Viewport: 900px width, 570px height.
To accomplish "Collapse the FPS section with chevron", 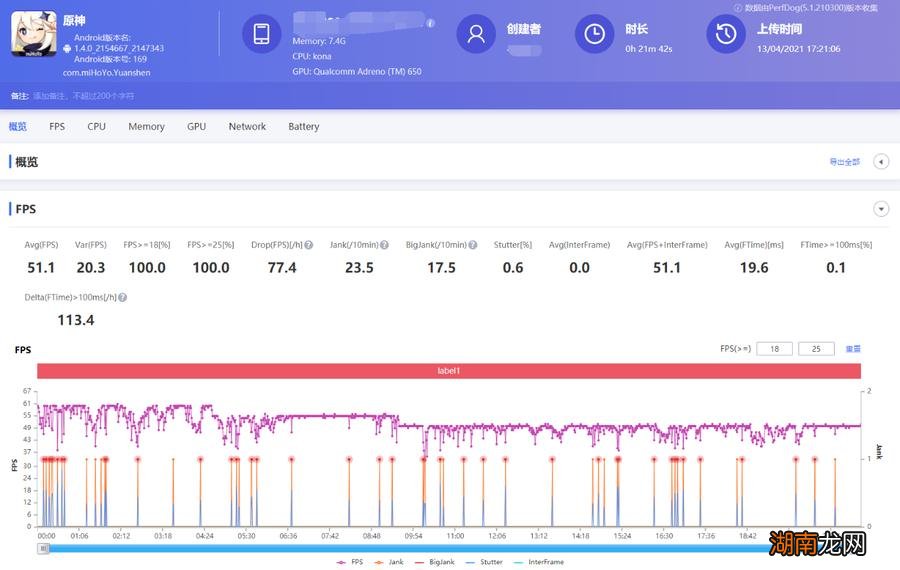I will [881, 209].
